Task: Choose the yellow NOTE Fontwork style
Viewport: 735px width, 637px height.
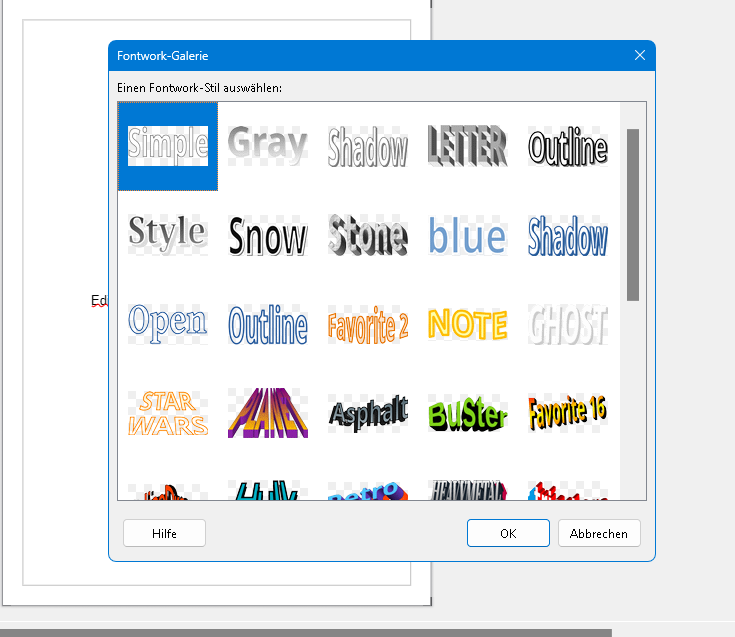Action: (467, 324)
